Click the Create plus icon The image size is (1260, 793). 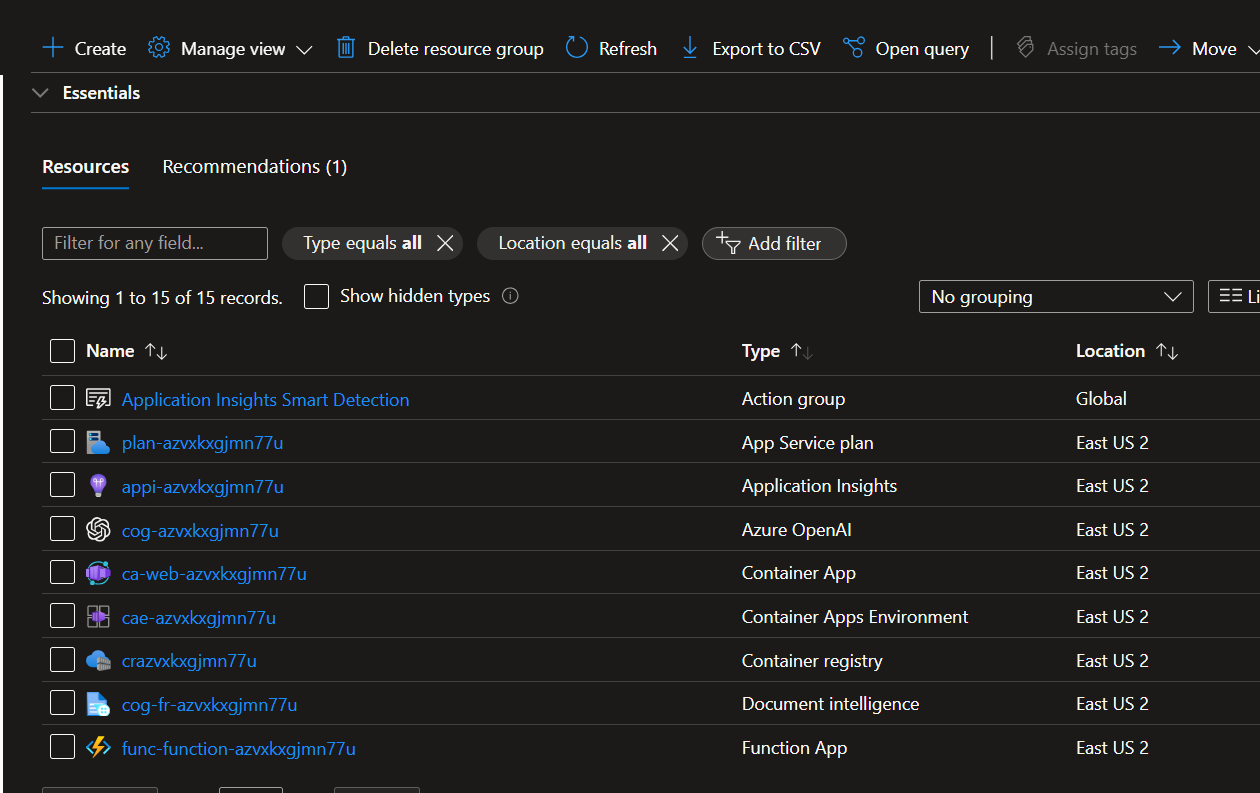(53, 48)
